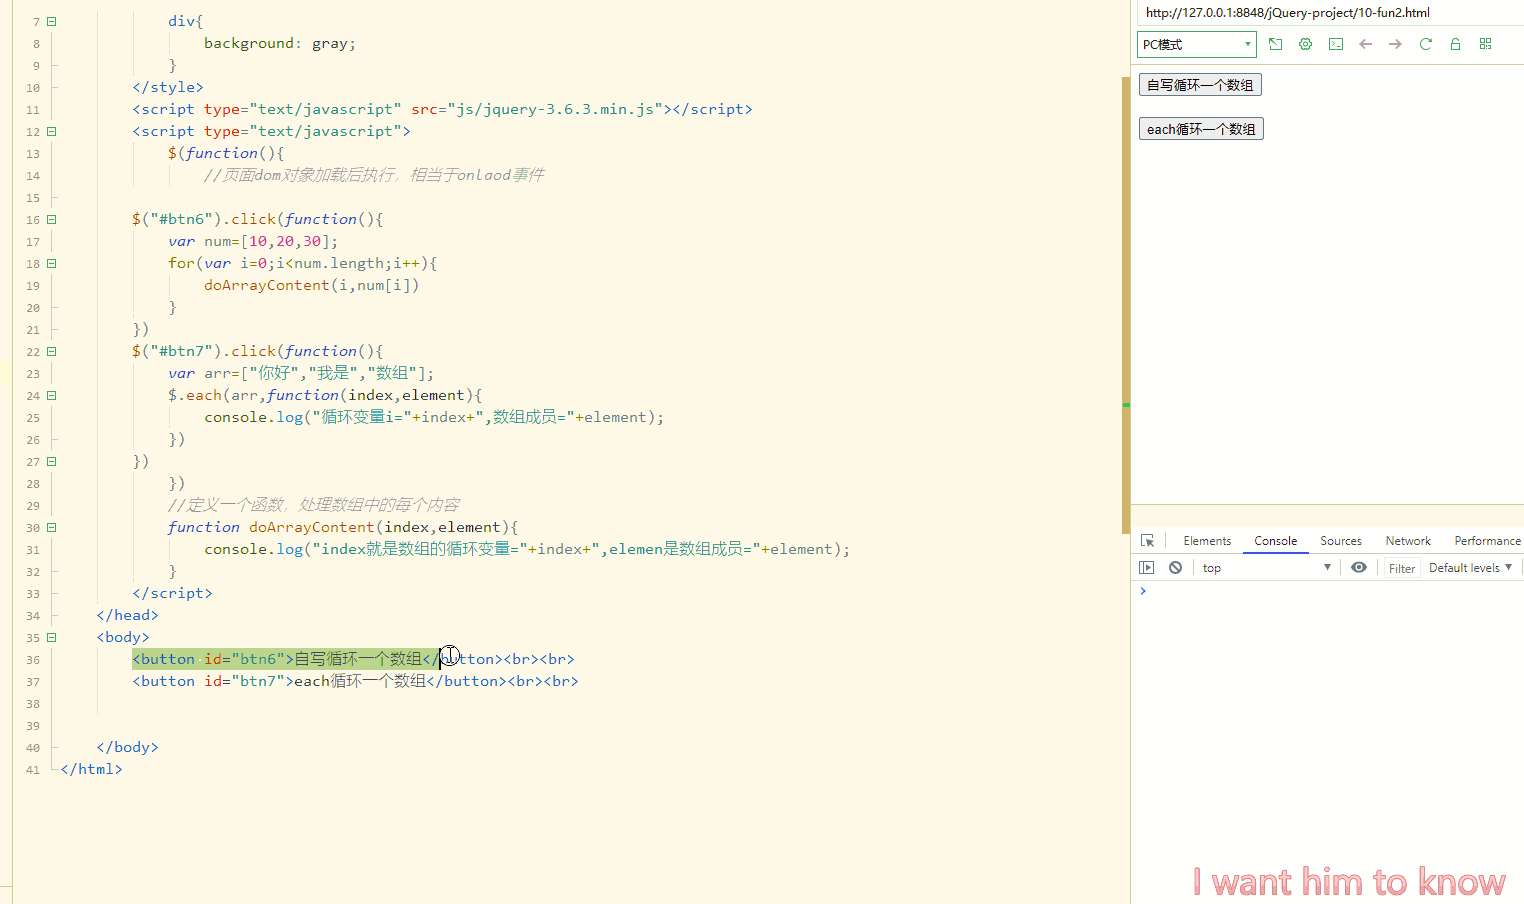Open the preview settings gear icon
Viewport: 1524px width, 904px height.
tap(1305, 44)
